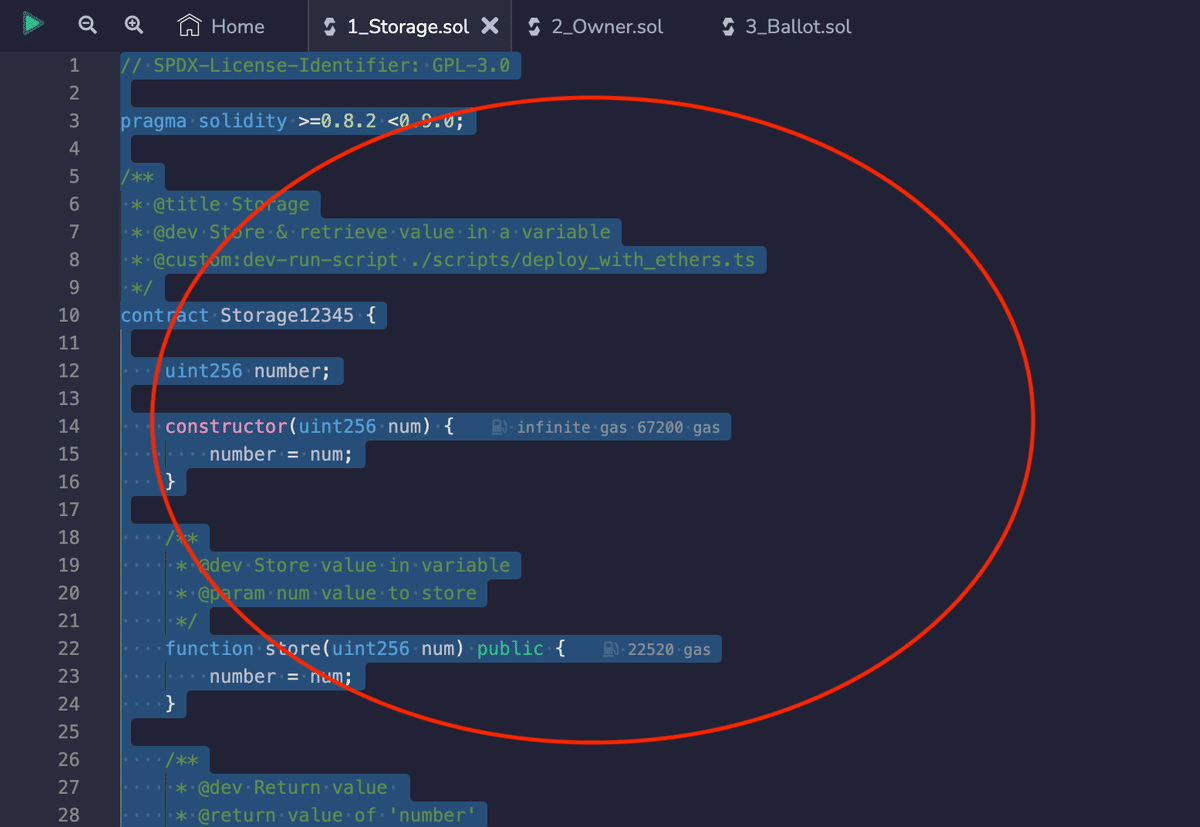Click '@param num value to store' comment
Image resolution: width=1200 pixels, height=827 pixels.
point(336,593)
